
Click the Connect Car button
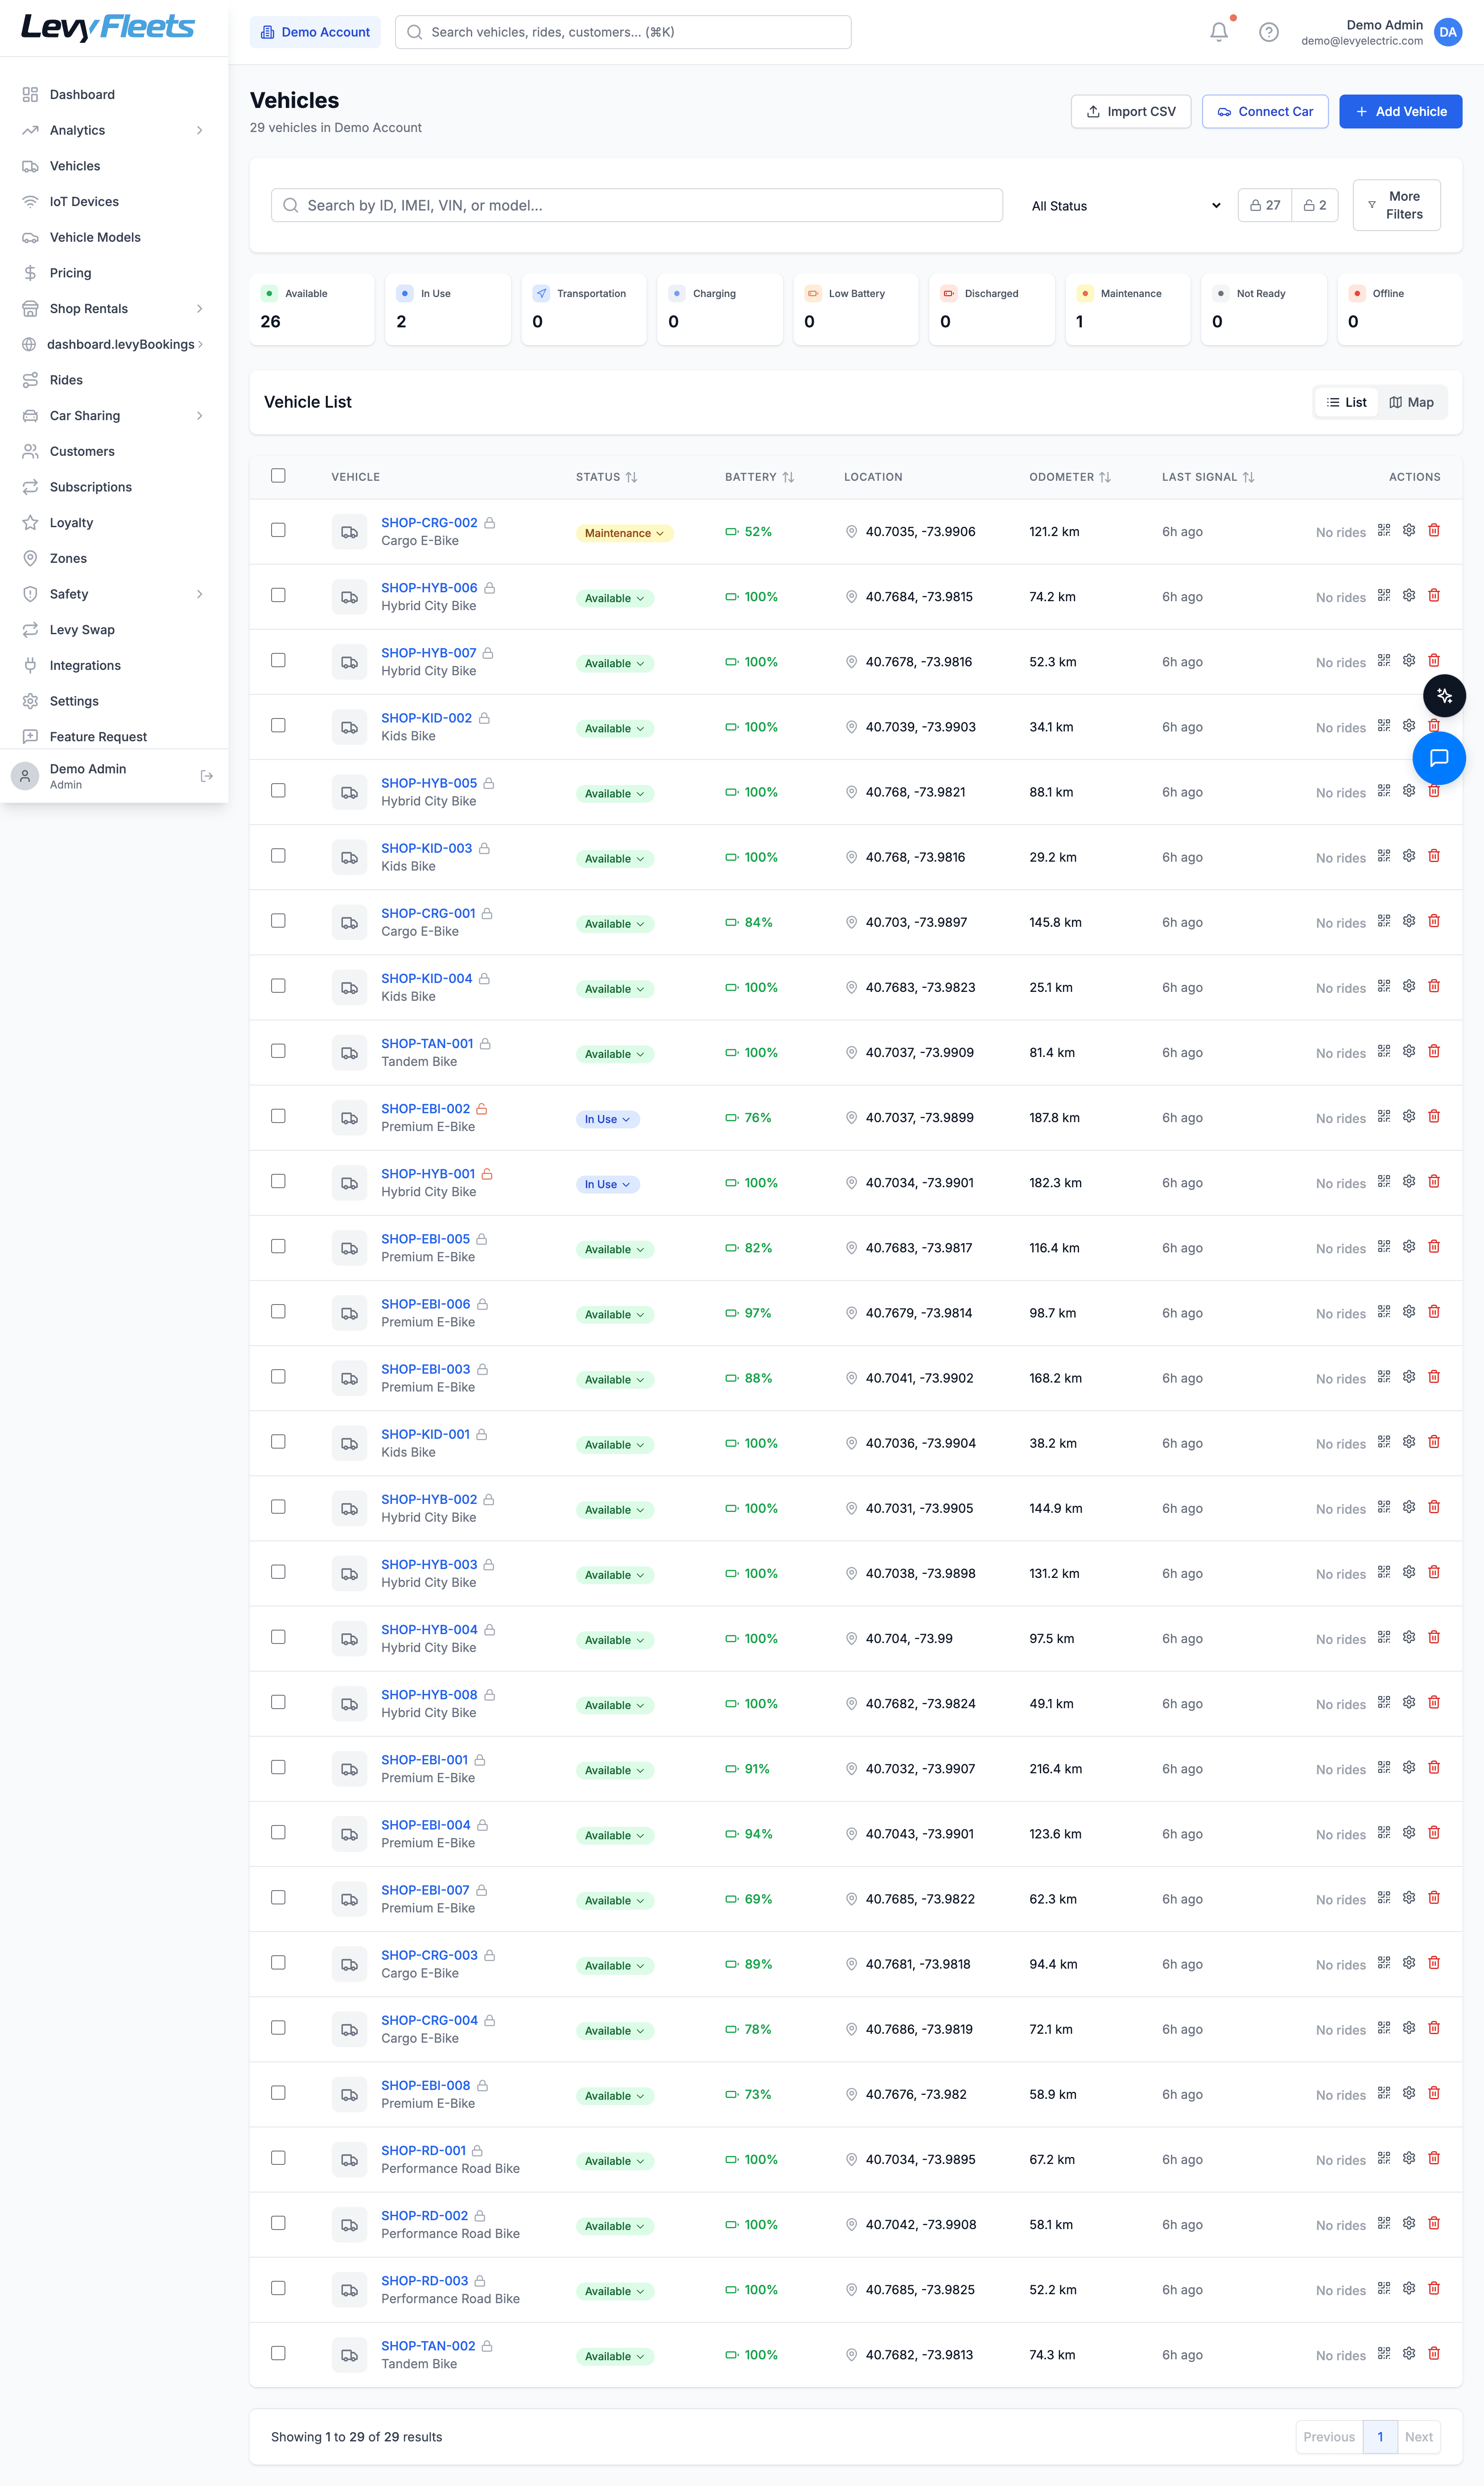tap(1264, 111)
